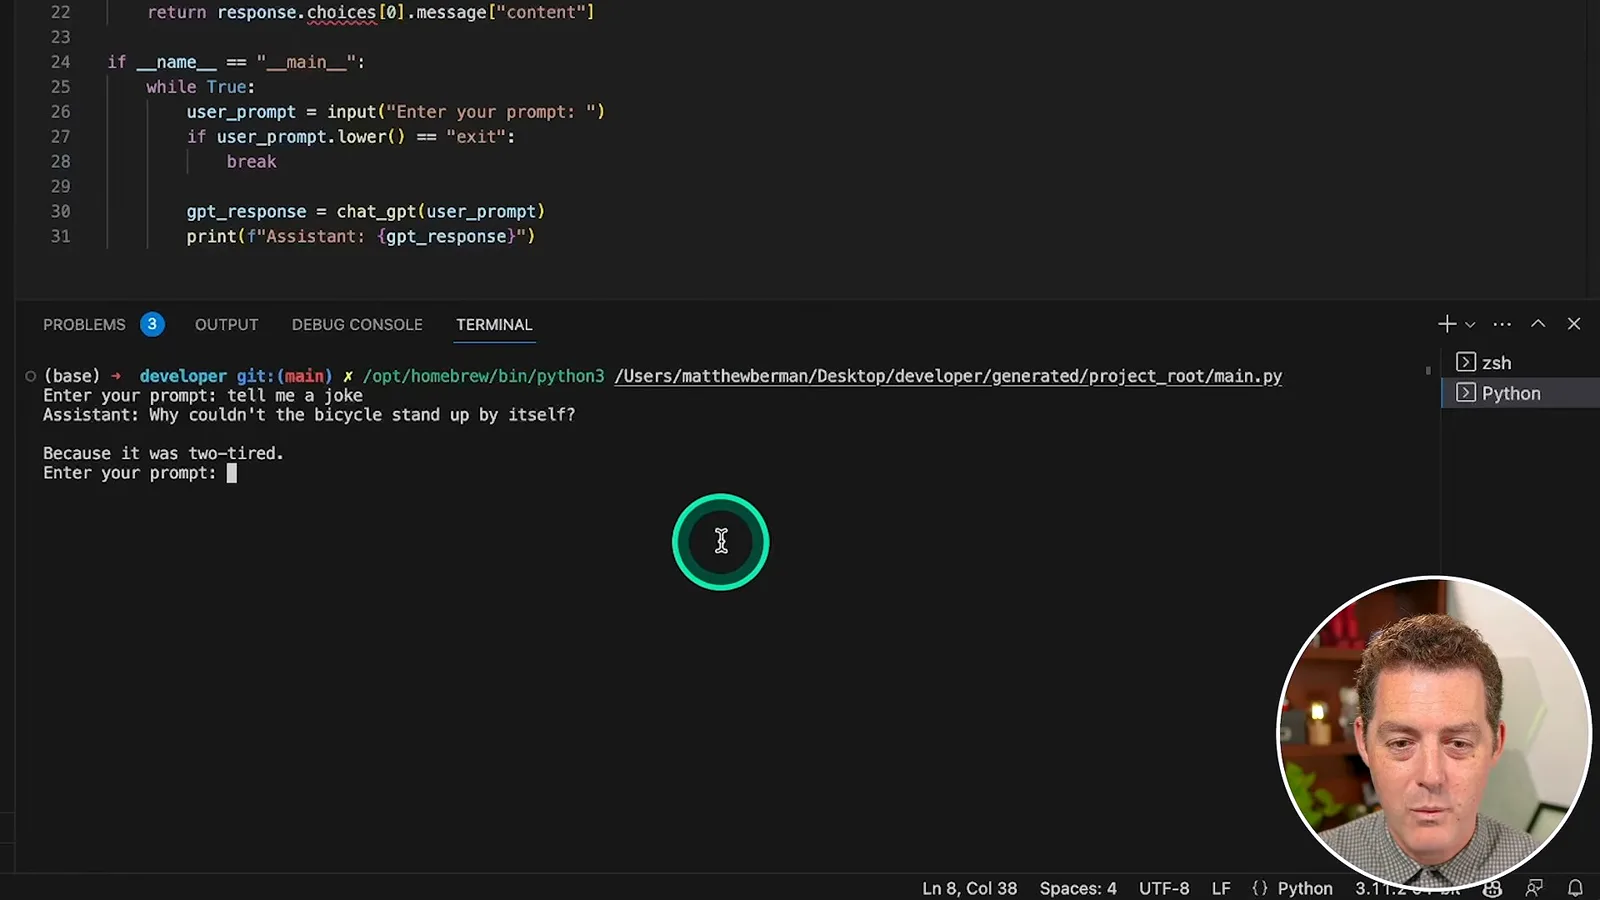The image size is (1600, 900).
Task: Change end of line sequence LF
Action: point(1221,888)
